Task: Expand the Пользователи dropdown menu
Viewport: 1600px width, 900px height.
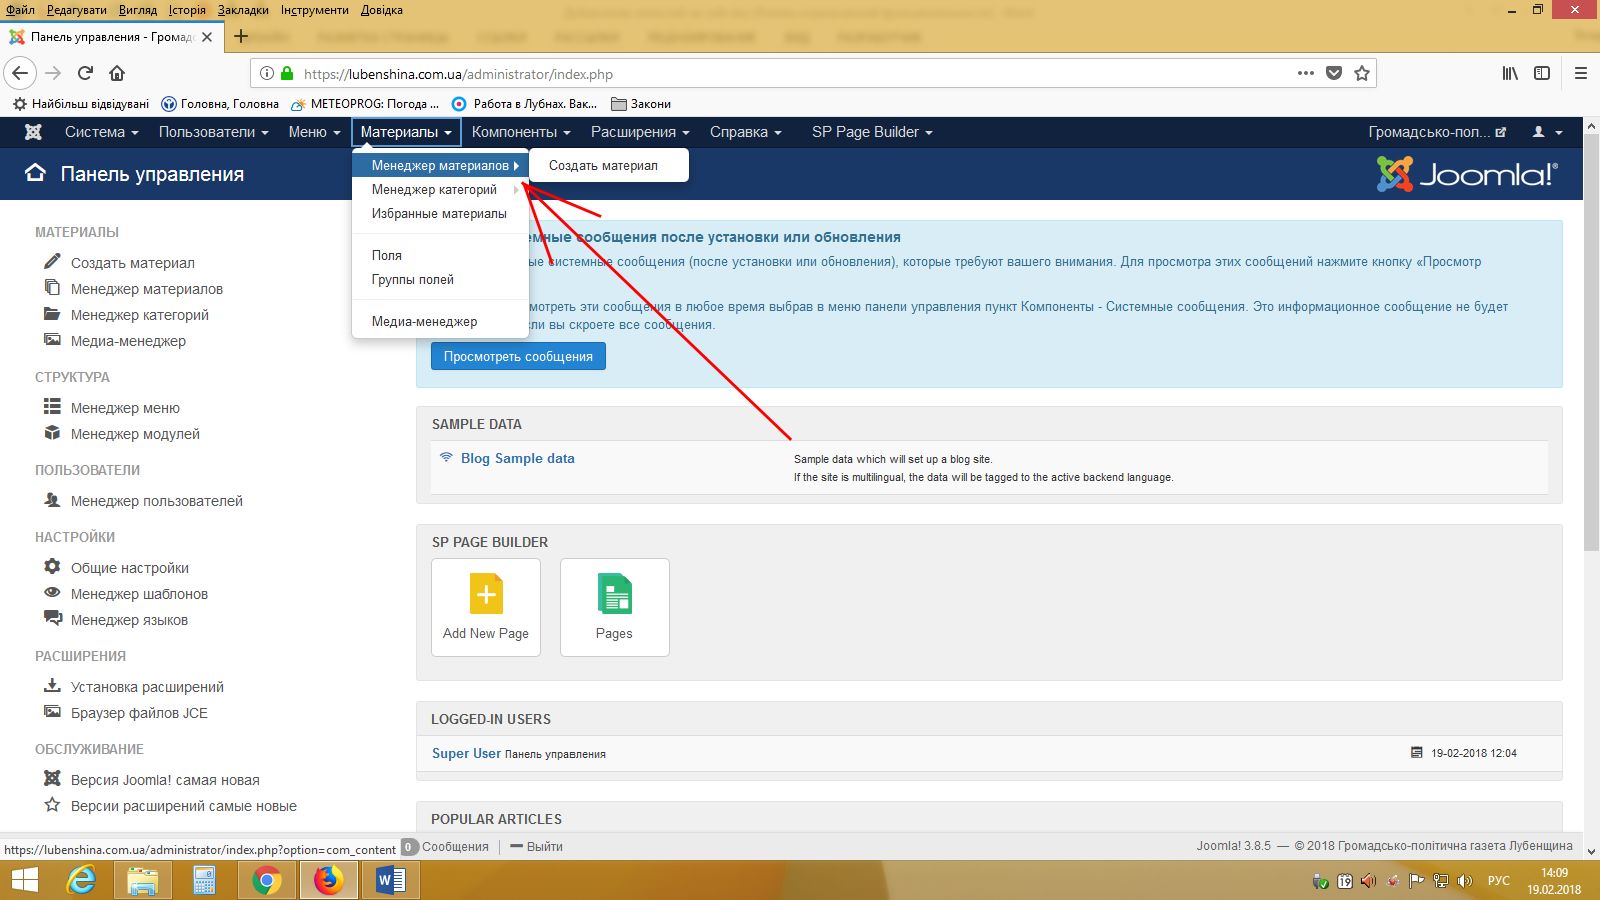Action: click(213, 132)
